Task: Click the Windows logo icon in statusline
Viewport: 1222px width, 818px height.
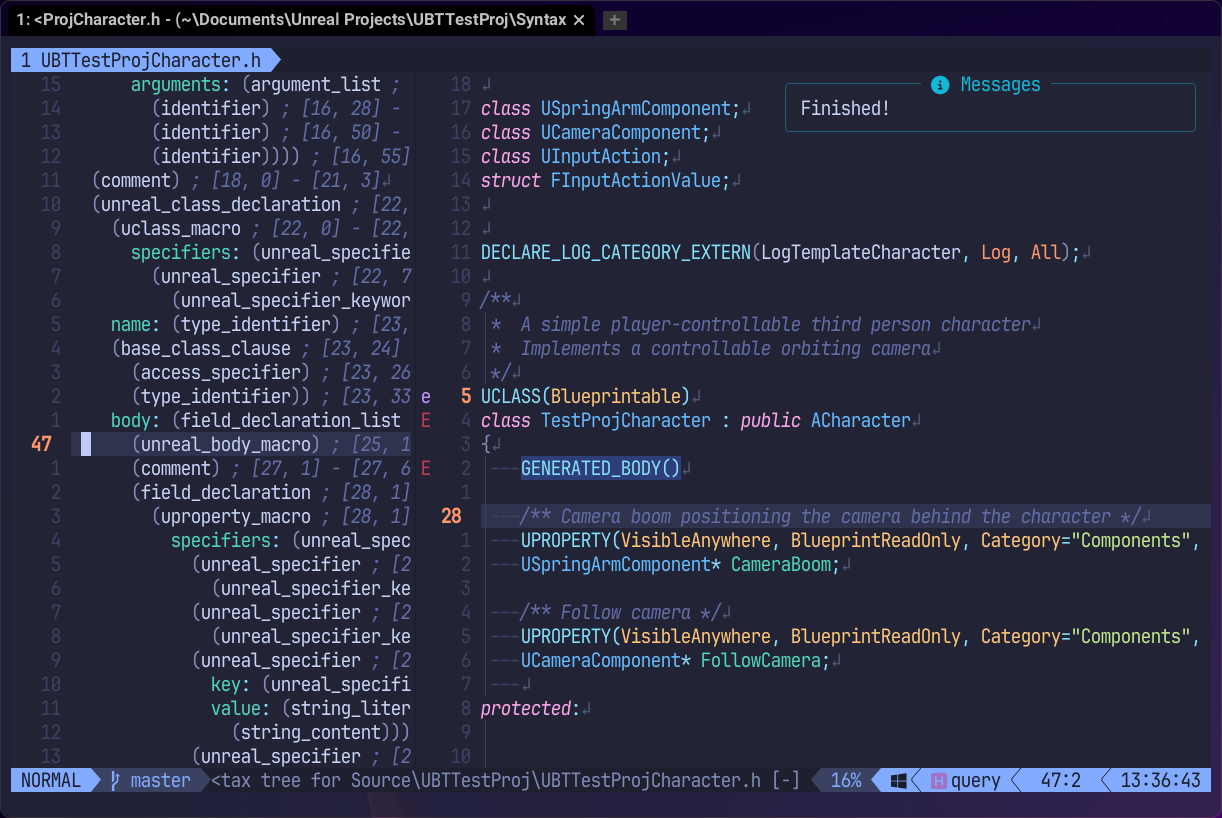Action: tap(898, 780)
